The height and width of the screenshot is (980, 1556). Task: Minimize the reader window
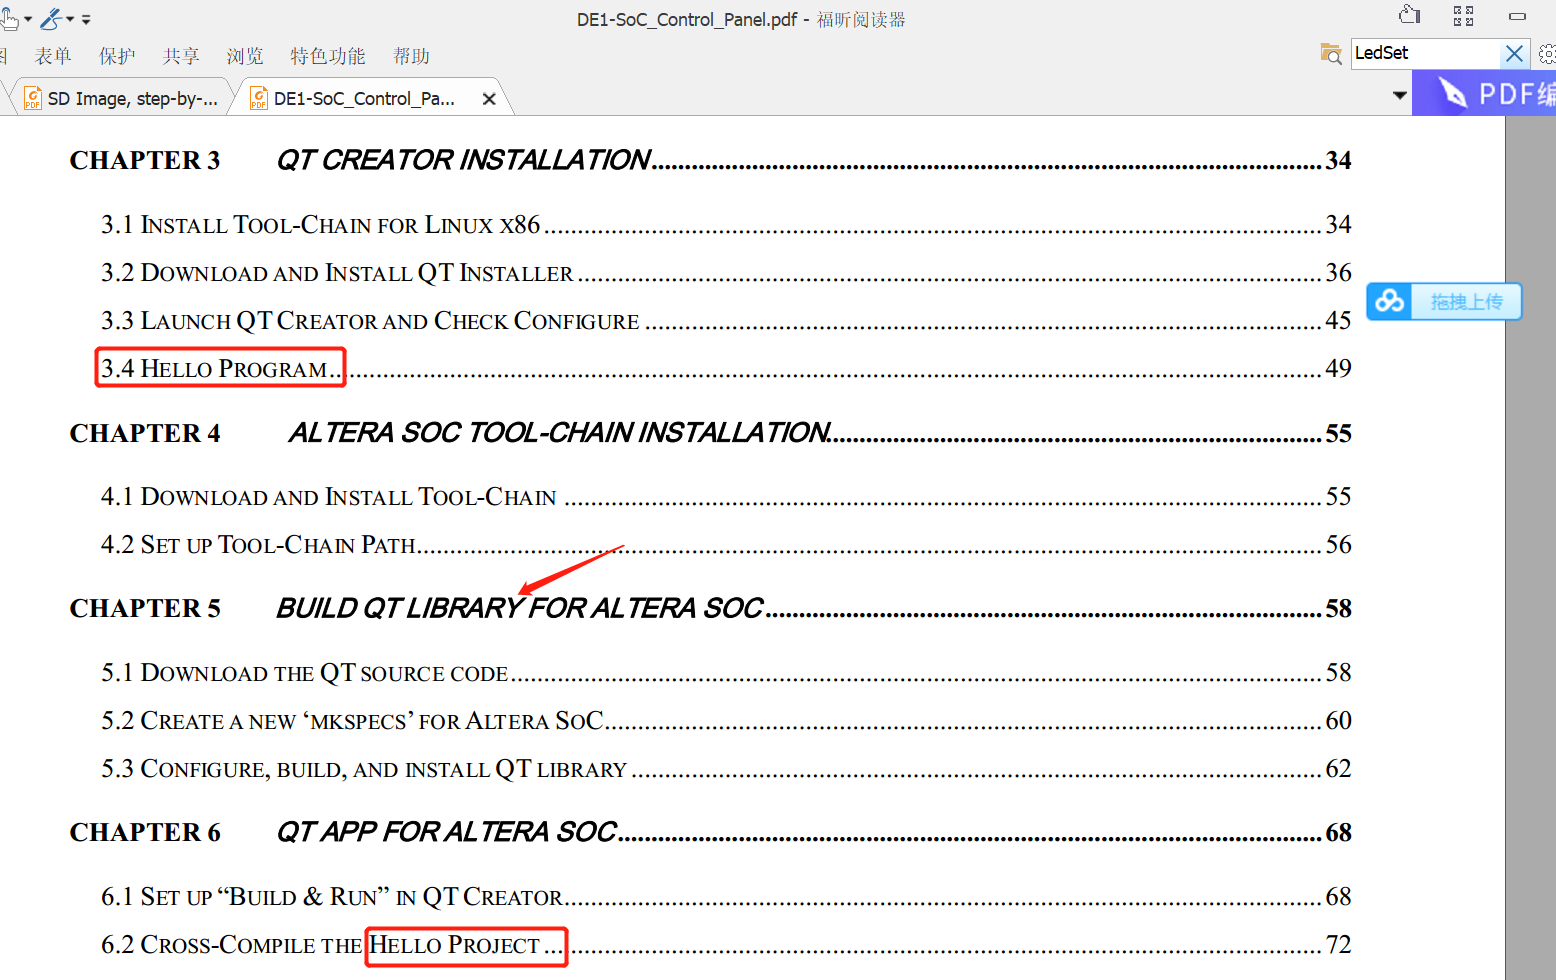pyautogui.click(x=1517, y=16)
